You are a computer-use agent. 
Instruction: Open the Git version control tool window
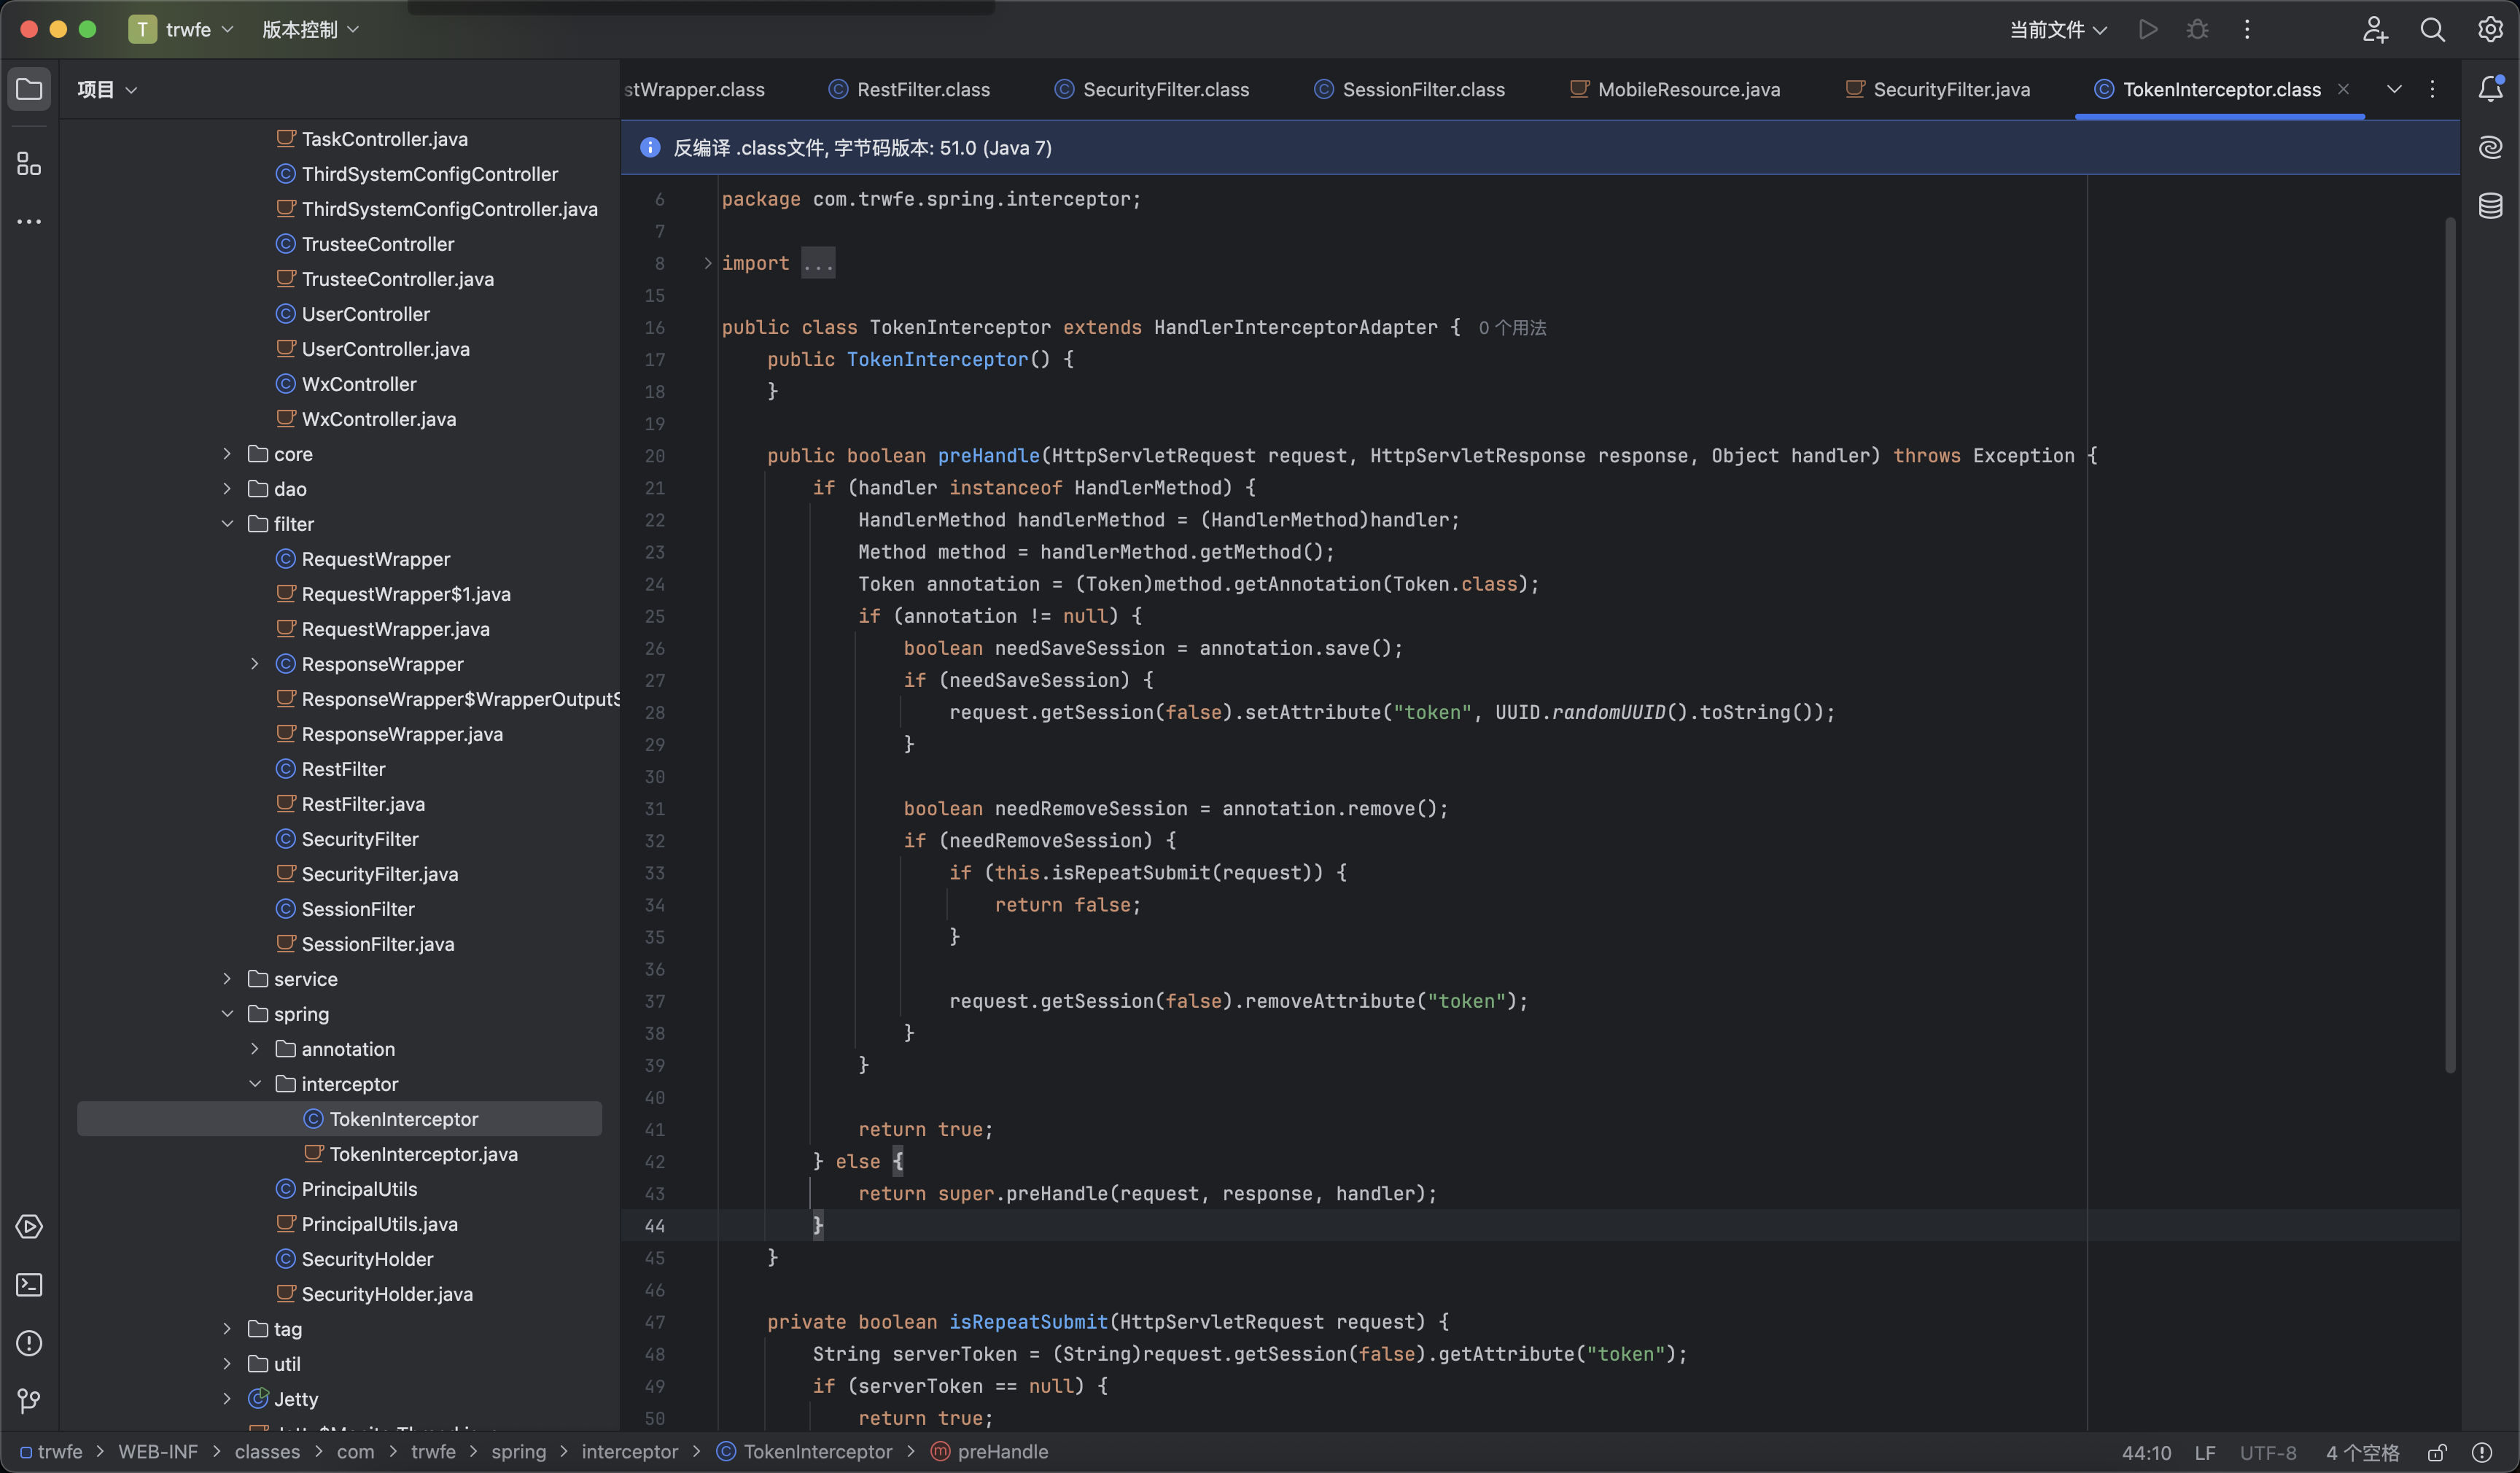point(29,1401)
